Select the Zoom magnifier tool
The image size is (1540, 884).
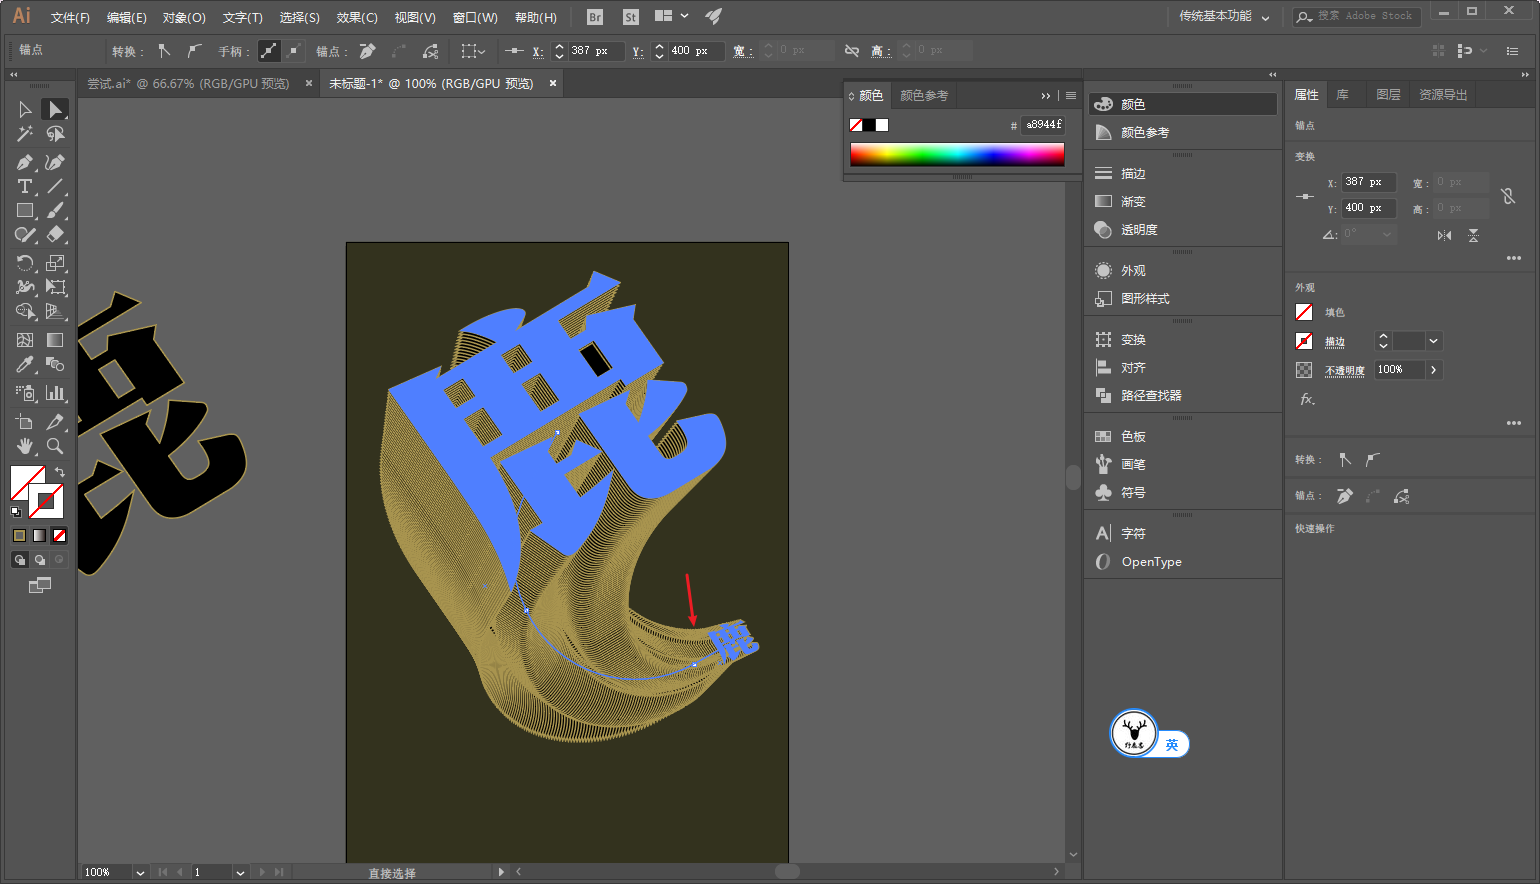pos(55,446)
